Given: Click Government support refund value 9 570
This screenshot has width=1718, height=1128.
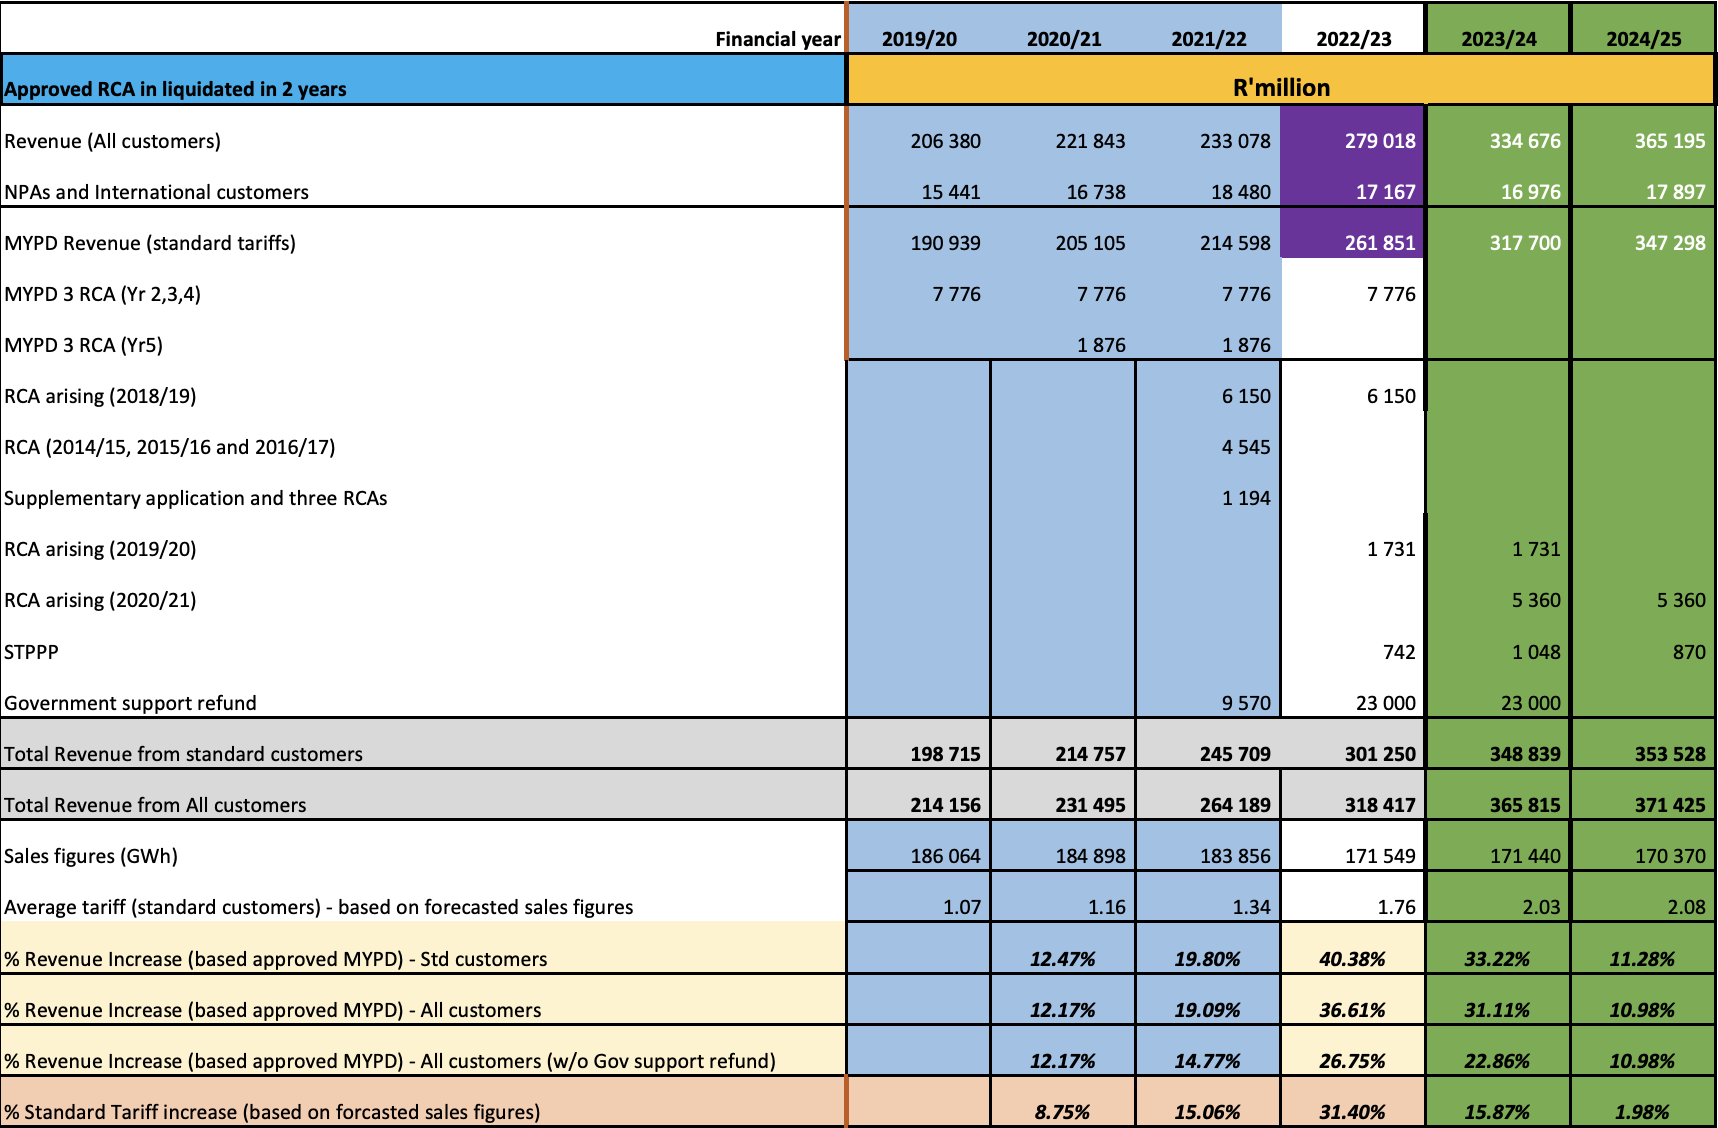Looking at the screenshot, I should click(x=1245, y=703).
